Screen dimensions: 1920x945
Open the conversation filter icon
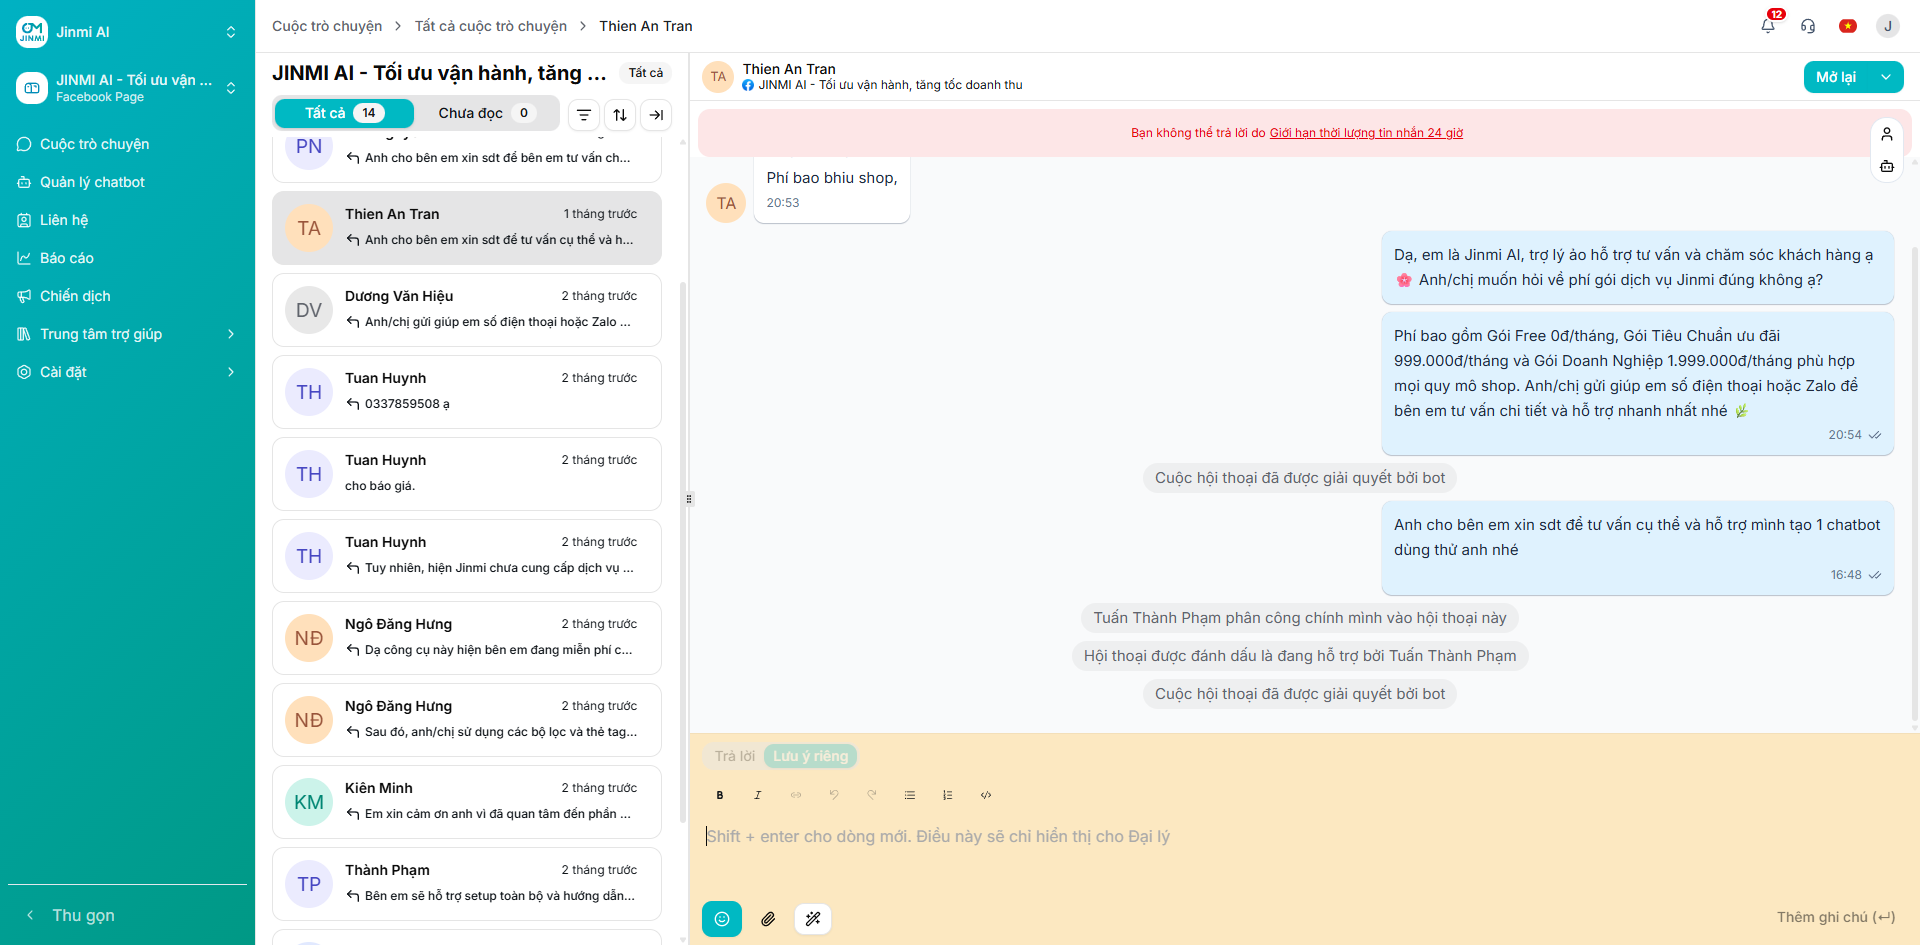[584, 115]
